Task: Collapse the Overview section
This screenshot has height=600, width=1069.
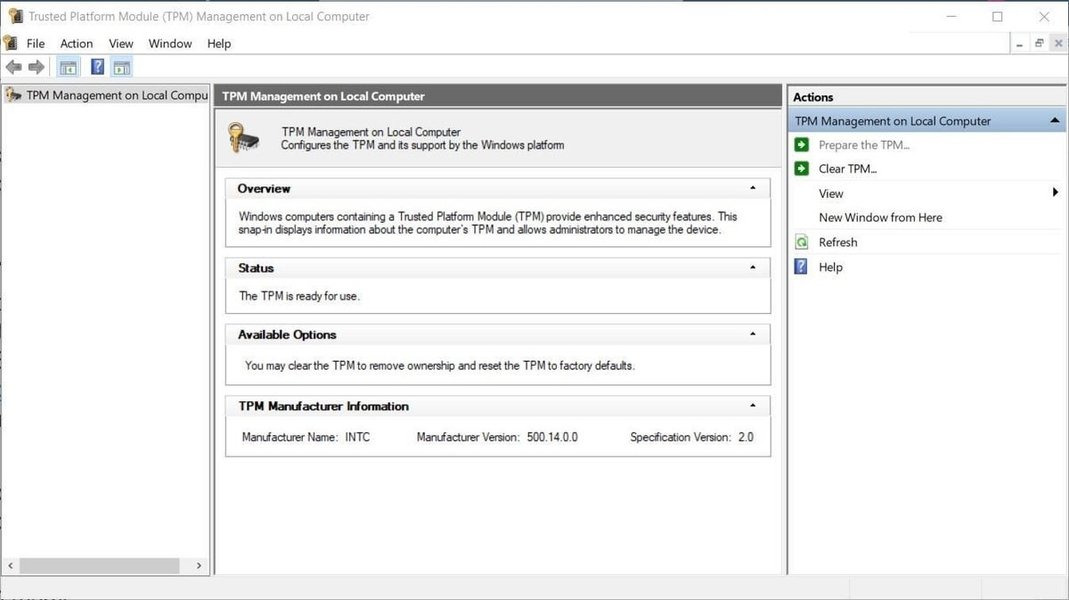Action: [x=753, y=187]
